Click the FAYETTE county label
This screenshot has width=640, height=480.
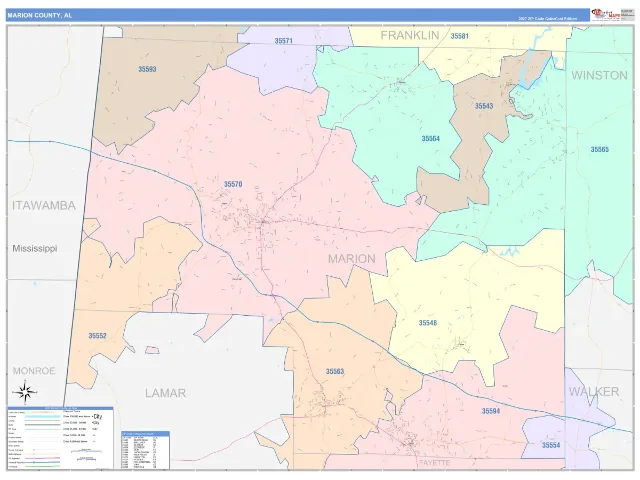[x=434, y=463]
